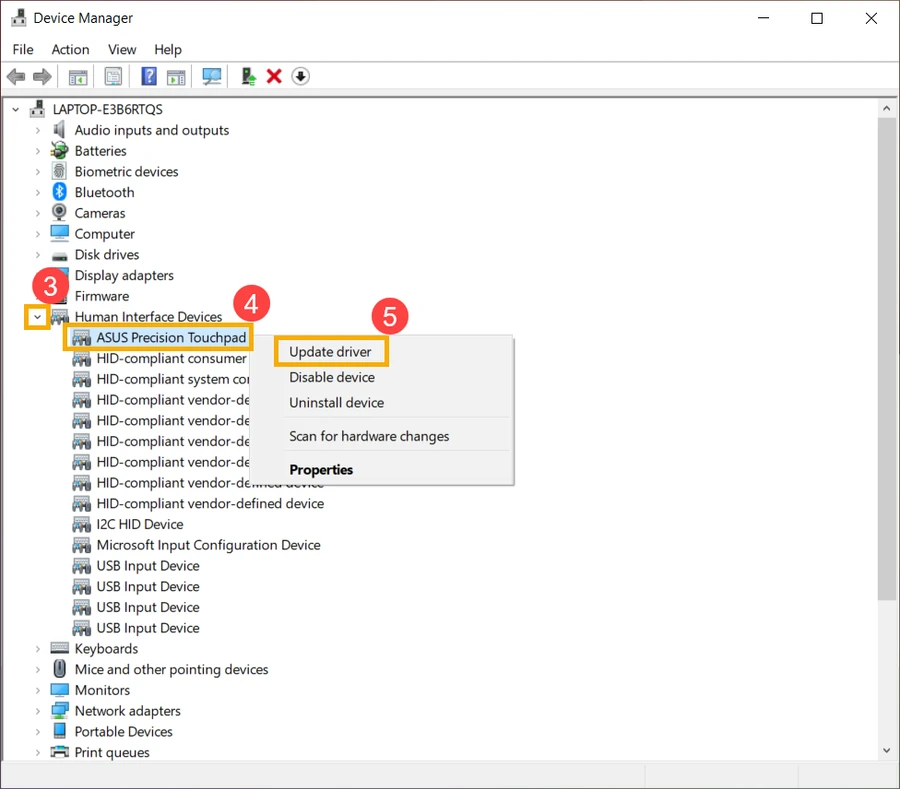Expand the Batteries category chevron

37,151
